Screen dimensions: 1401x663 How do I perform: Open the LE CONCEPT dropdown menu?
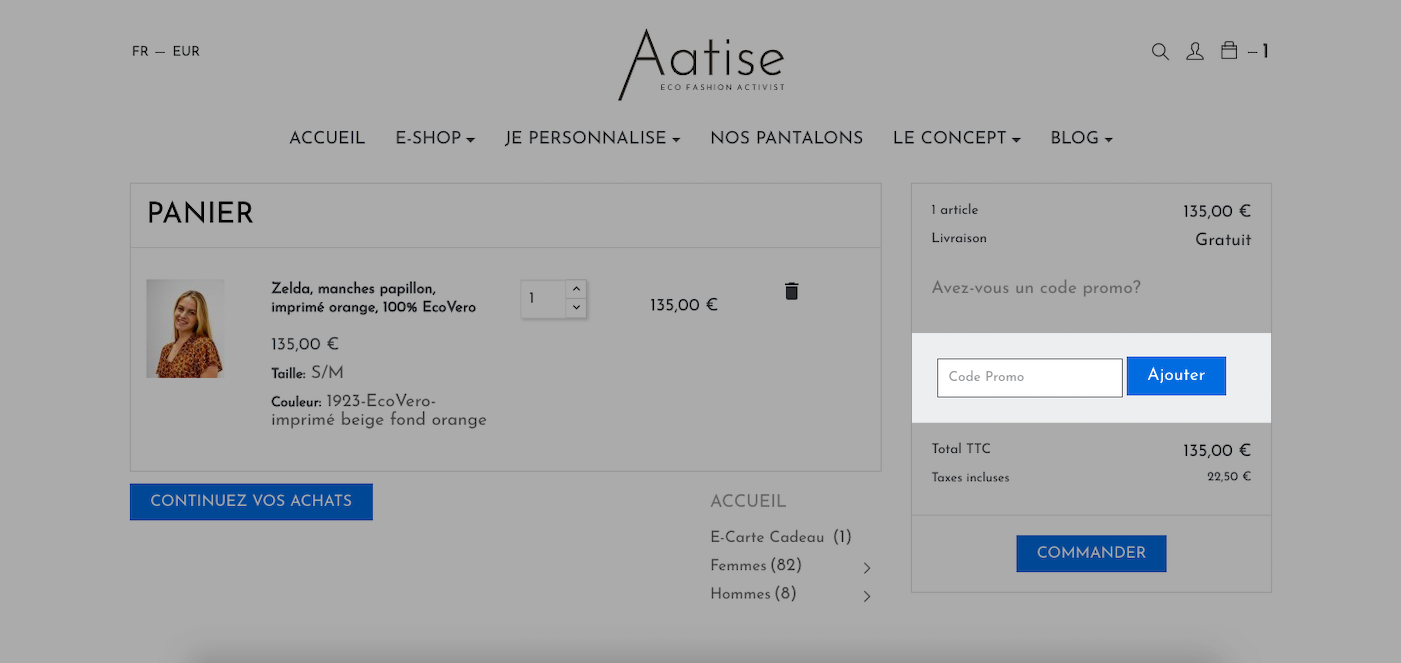point(957,138)
